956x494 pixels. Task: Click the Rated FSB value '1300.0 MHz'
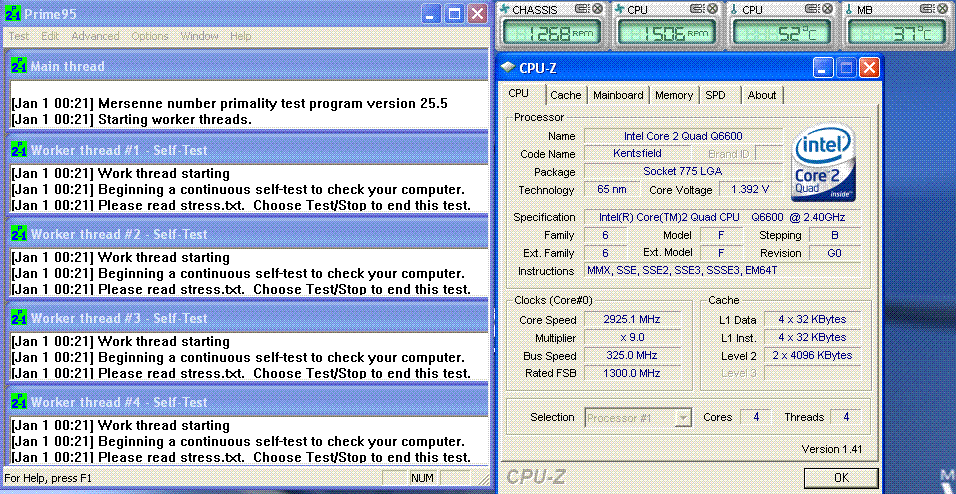632,373
